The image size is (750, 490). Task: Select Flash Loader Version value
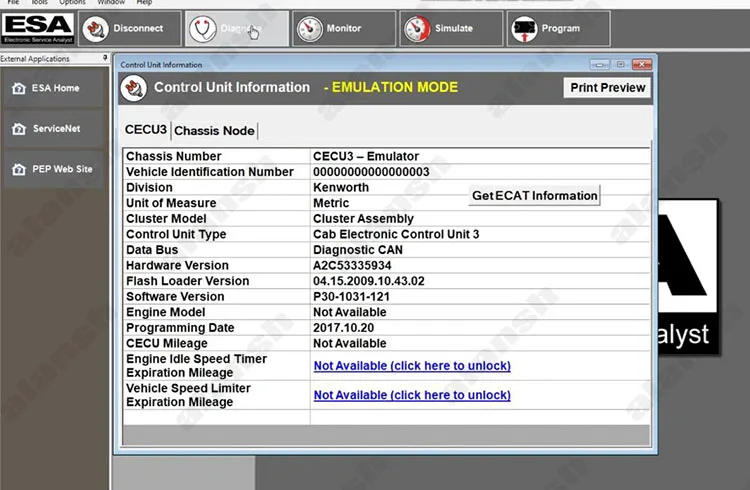tap(369, 281)
